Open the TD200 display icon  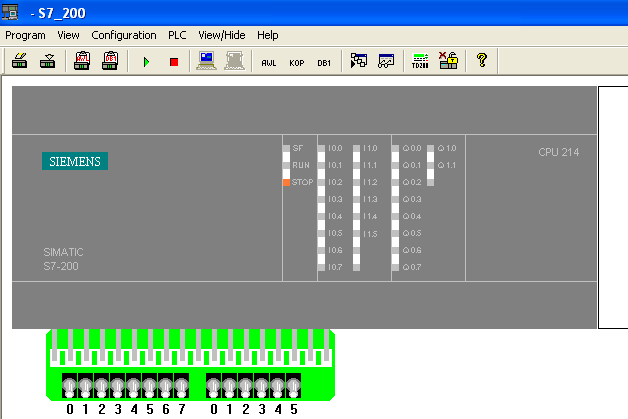tap(420, 61)
